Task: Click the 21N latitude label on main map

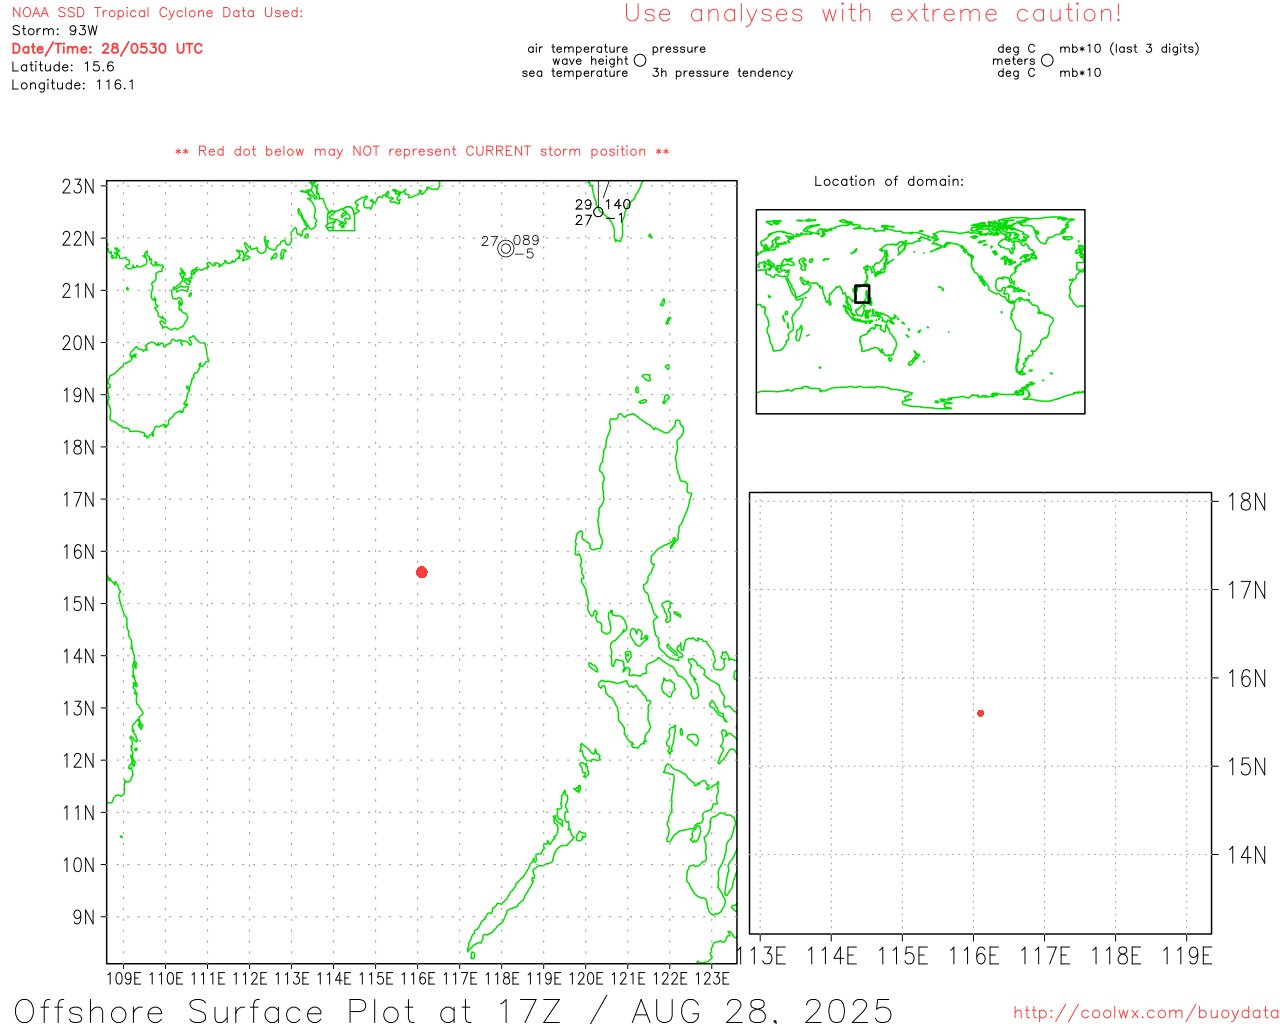Action: [78, 290]
